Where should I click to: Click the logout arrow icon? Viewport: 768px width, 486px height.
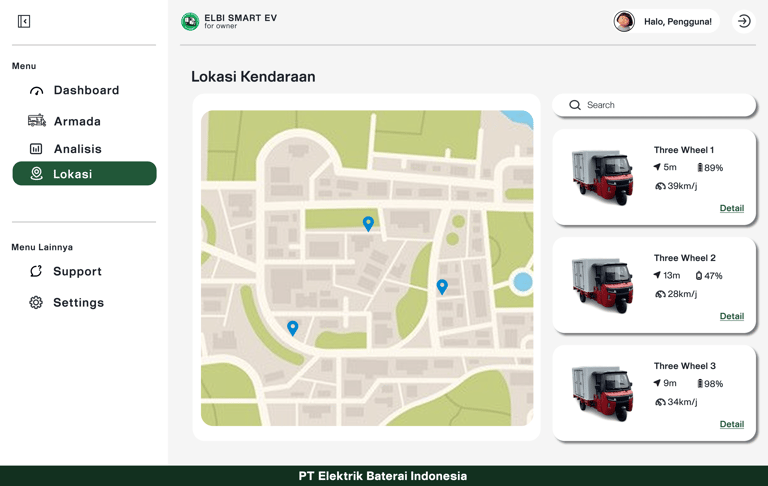(x=744, y=21)
